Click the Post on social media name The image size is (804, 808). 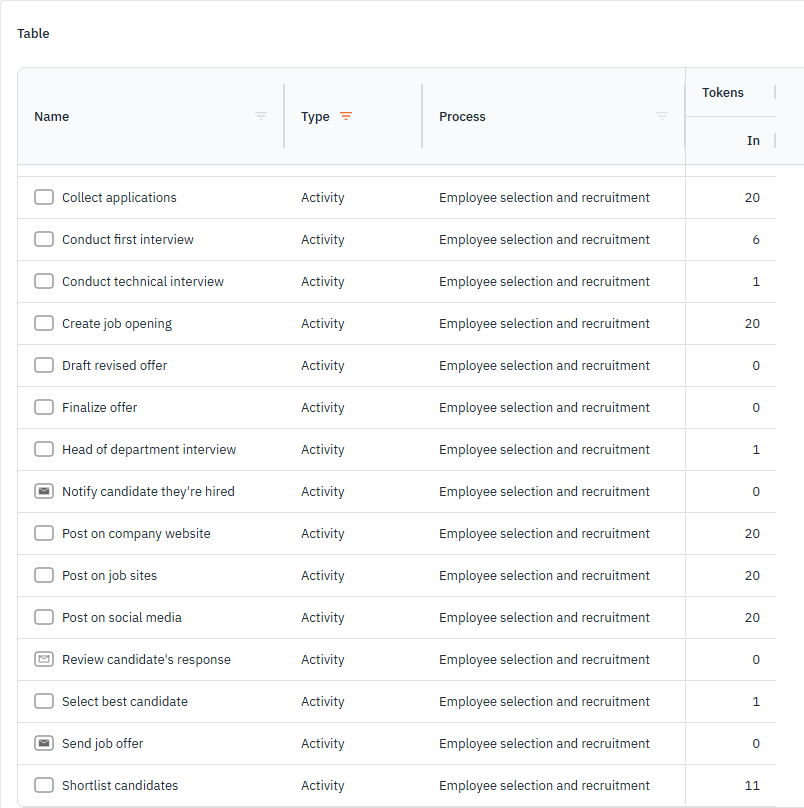(x=122, y=617)
